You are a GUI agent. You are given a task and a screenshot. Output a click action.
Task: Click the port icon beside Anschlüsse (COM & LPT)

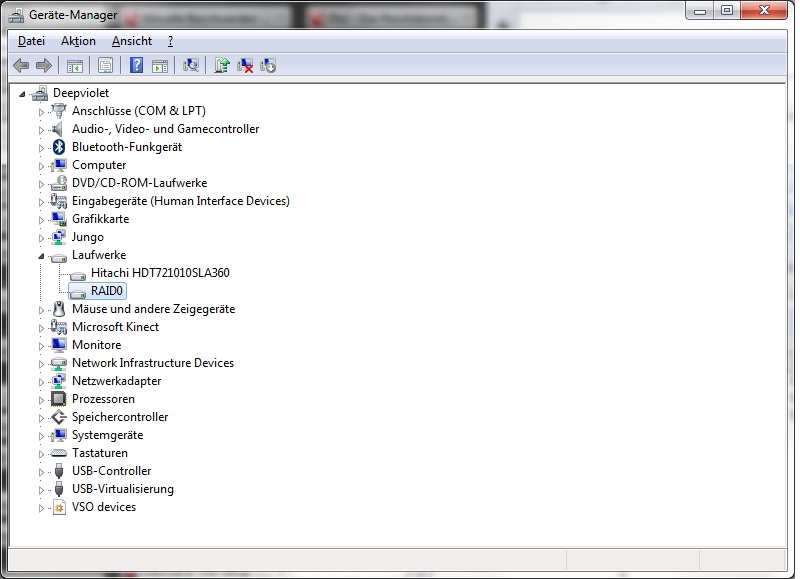tap(59, 111)
